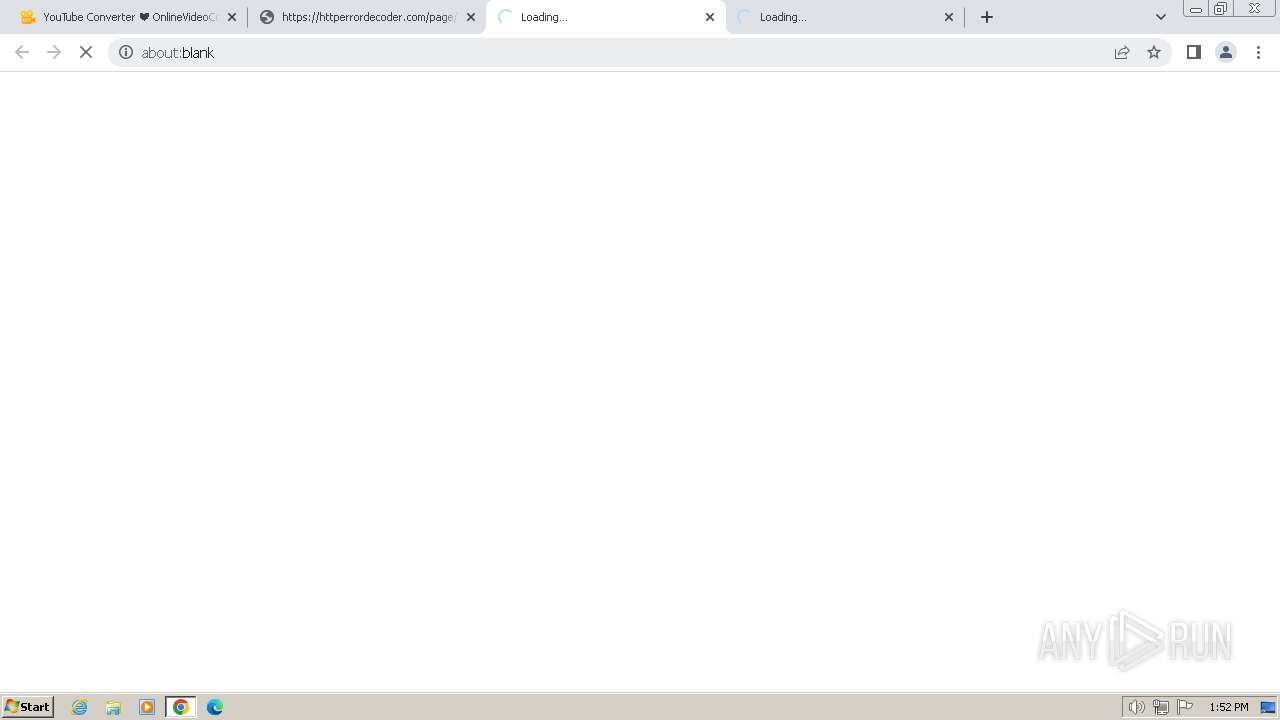
Task: Share this page icon
Action: pyautogui.click(x=1122, y=52)
